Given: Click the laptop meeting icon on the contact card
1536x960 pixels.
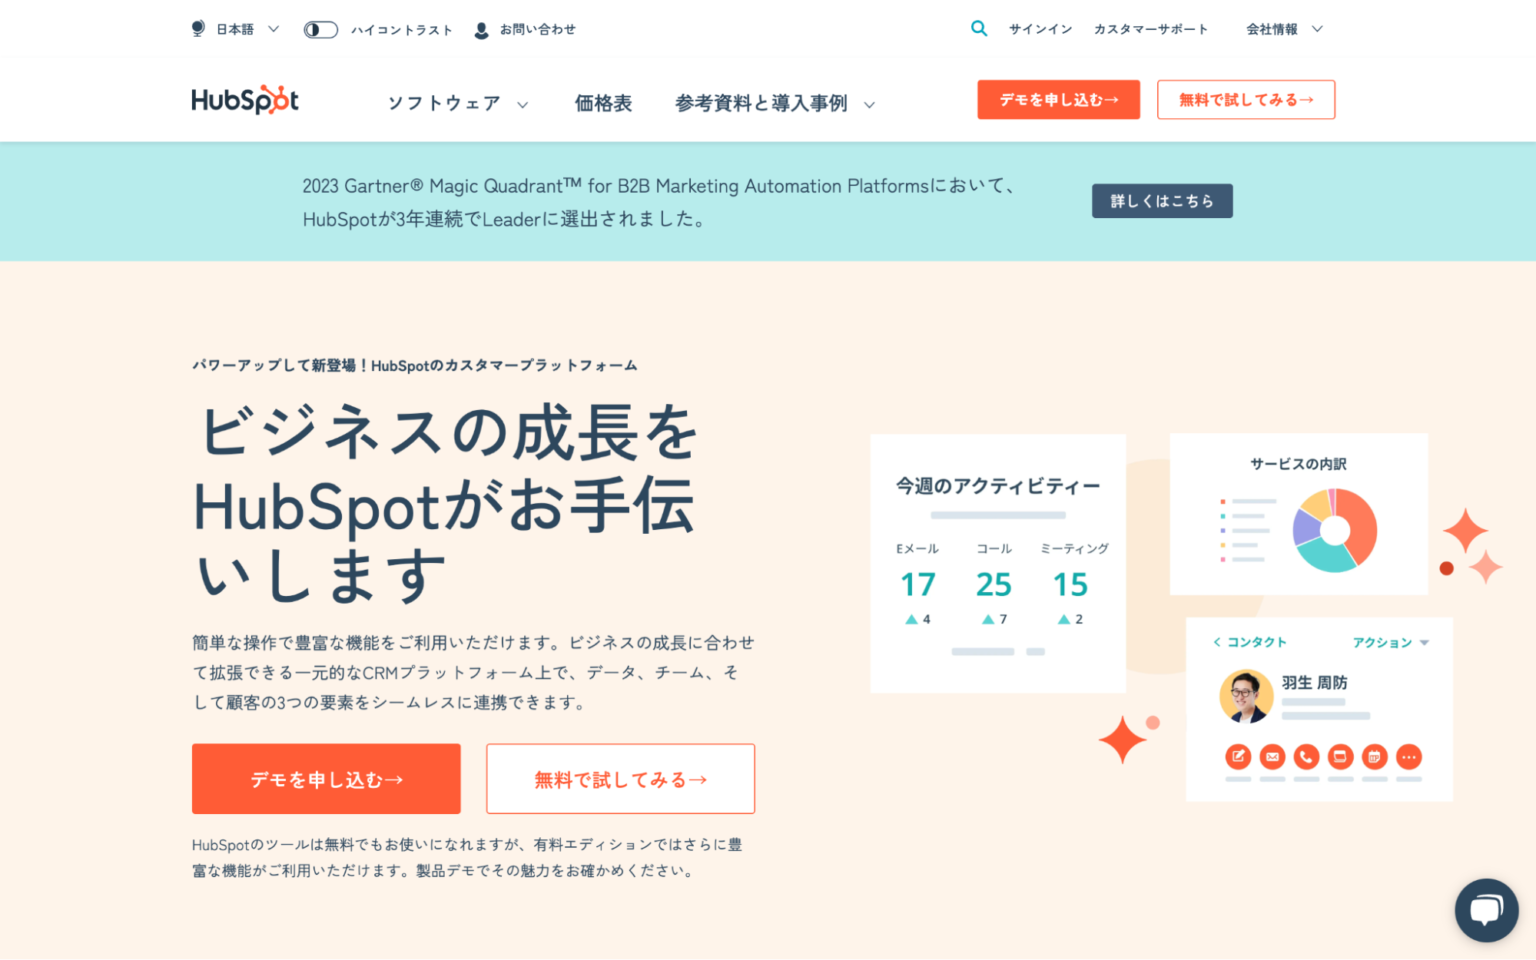Looking at the screenshot, I should click(x=1340, y=757).
